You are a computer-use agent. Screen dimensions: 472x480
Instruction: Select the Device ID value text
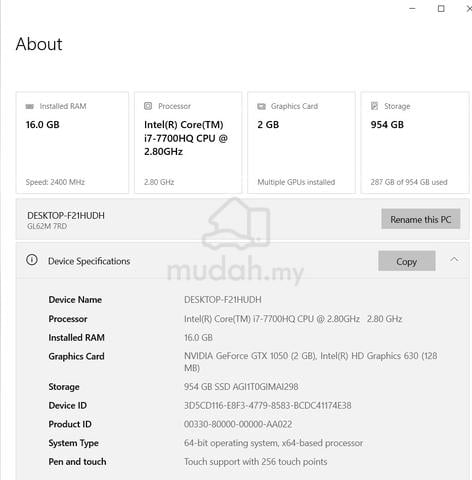[x=268, y=406]
